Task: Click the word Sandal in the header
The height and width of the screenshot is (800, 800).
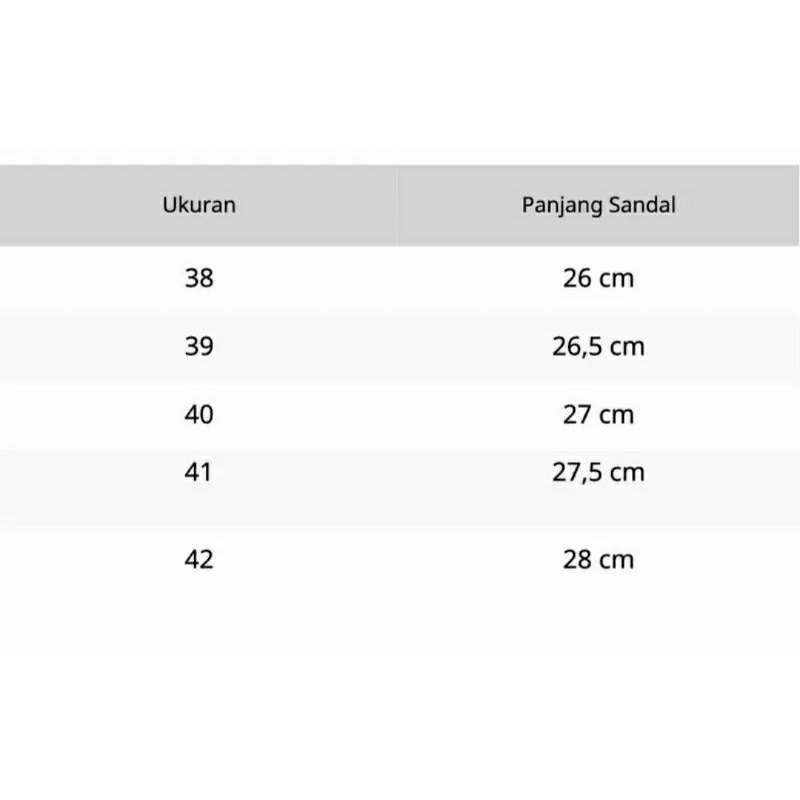Action: pos(640,206)
